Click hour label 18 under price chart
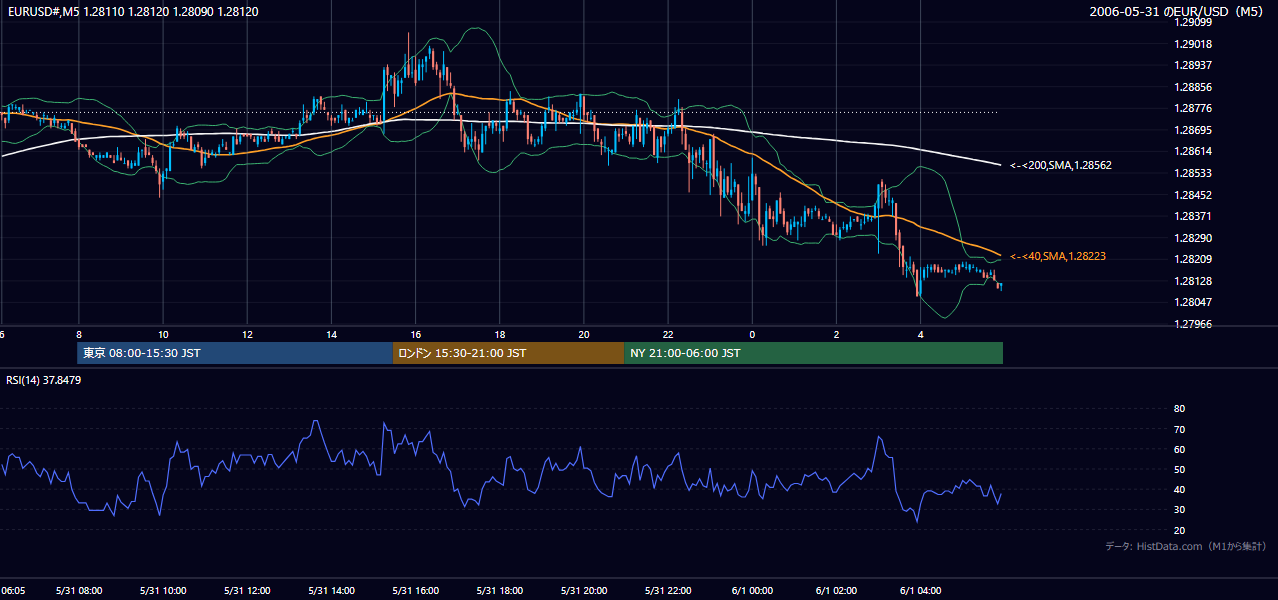This screenshot has height=600, width=1278. (500, 334)
